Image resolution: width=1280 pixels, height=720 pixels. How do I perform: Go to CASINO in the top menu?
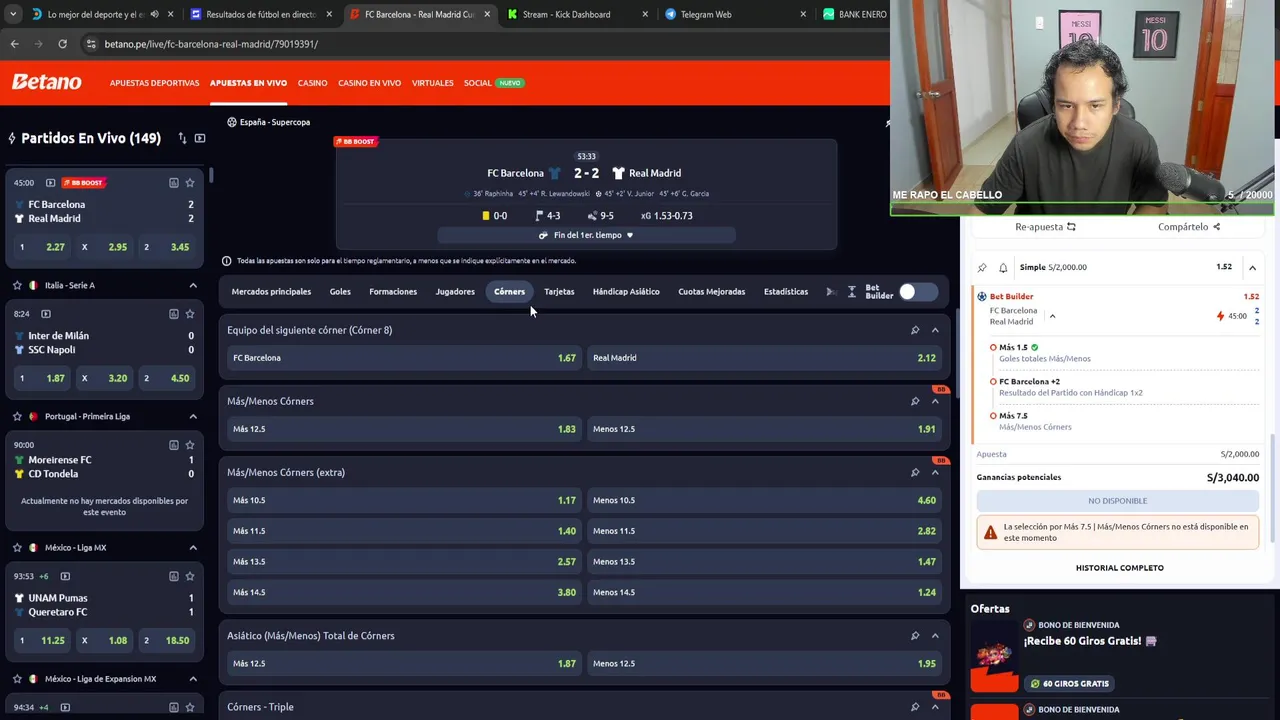312,83
